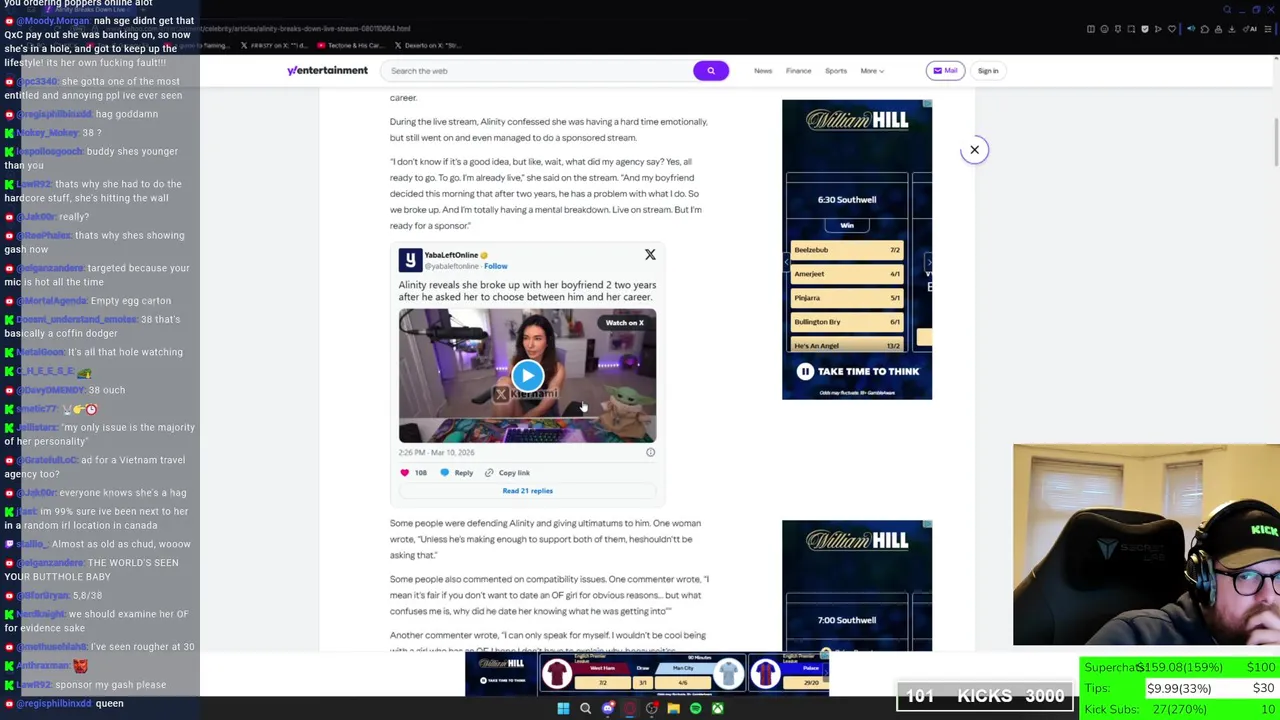Pause the William Hill ad animation
Image resolution: width=1280 pixels, height=720 pixels.
point(805,371)
